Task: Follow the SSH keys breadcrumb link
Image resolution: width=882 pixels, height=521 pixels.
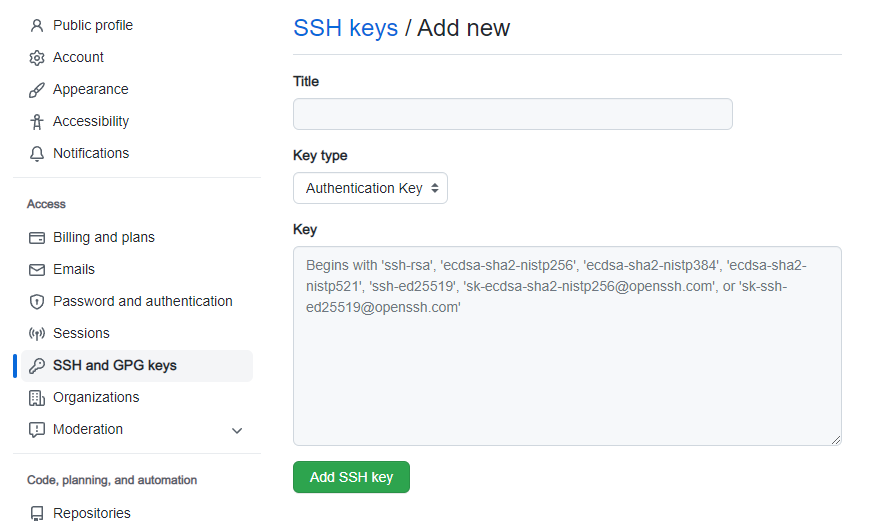Action: click(345, 28)
